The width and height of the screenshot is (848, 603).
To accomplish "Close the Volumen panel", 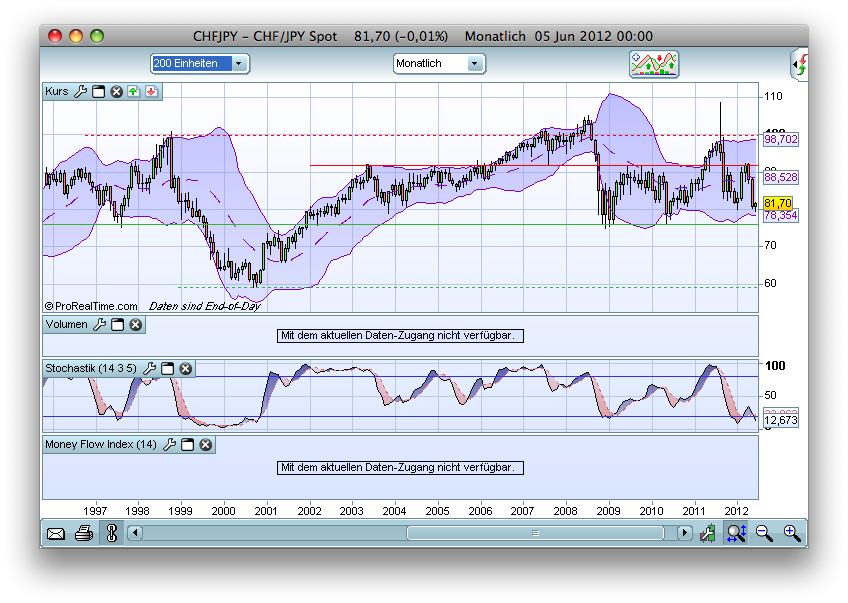I will [136, 324].
